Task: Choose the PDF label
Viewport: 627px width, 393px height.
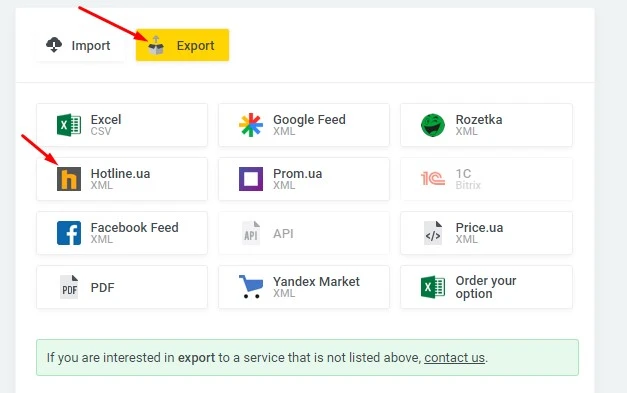Action: pyautogui.click(x=102, y=287)
